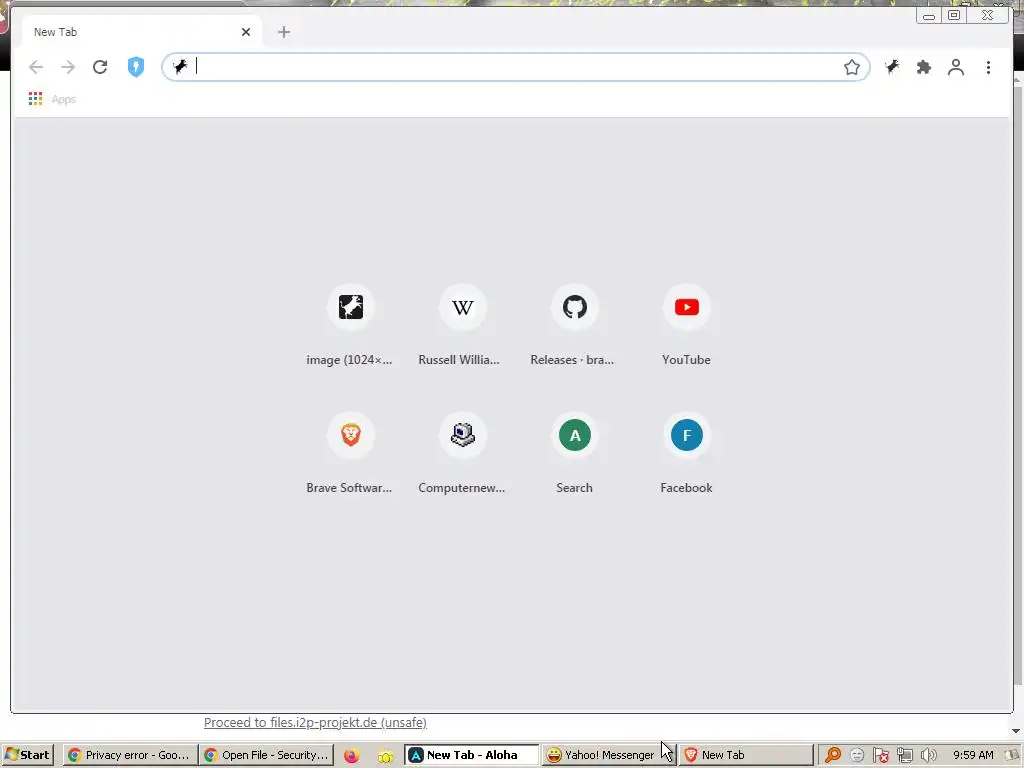
Task: Open the image (1024×...) shortcut tile
Action: click(350, 325)
